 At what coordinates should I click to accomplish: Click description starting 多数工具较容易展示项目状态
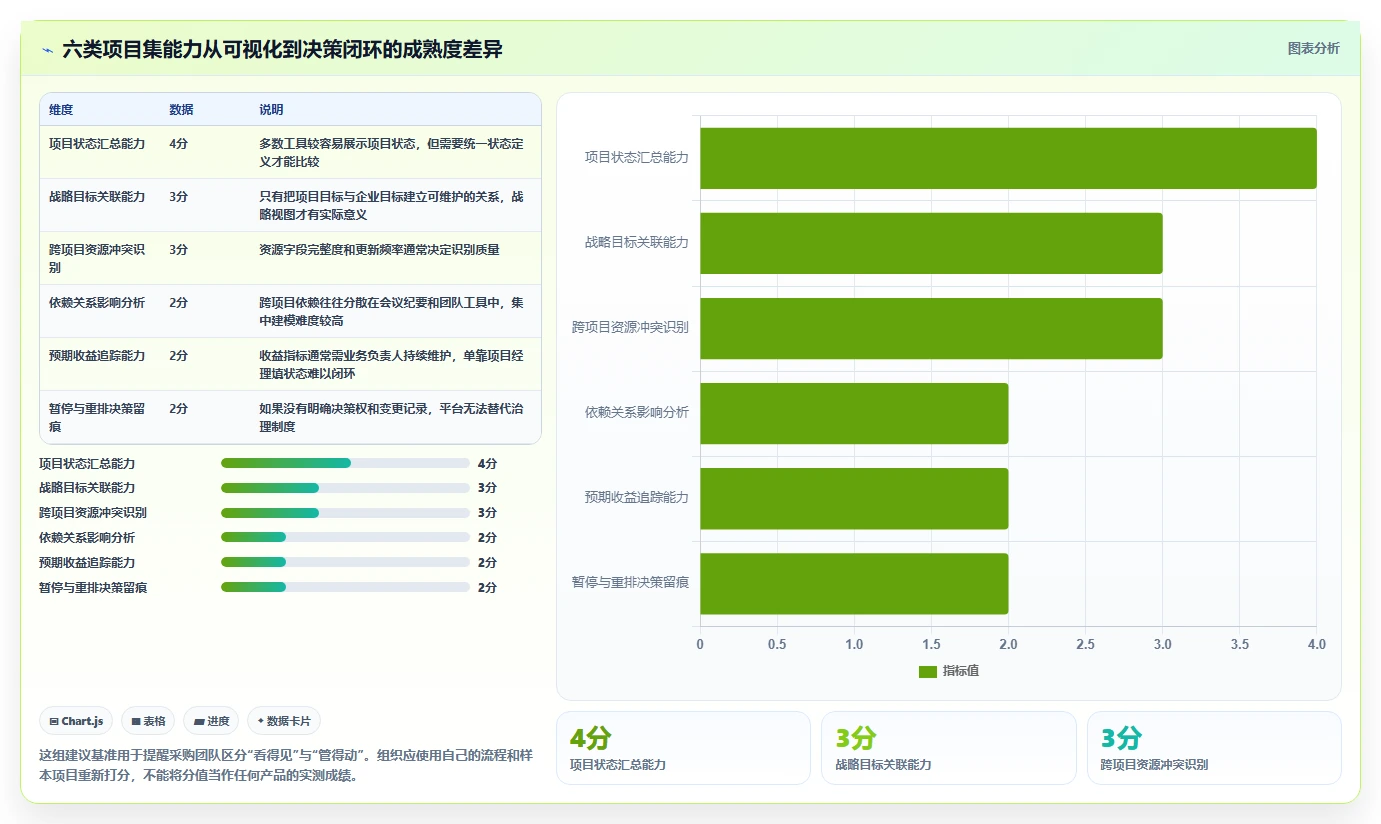coord(391,153)
